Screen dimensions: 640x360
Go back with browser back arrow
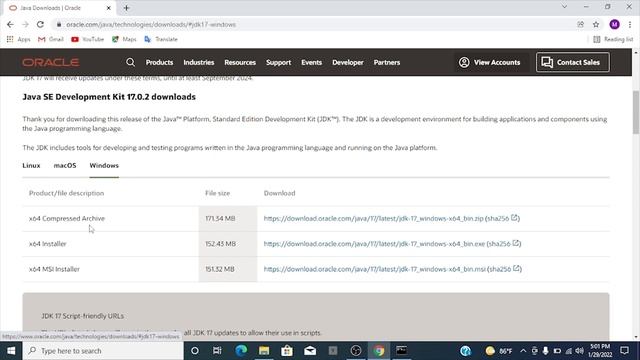pyautogui.click(x=10, y=24)
